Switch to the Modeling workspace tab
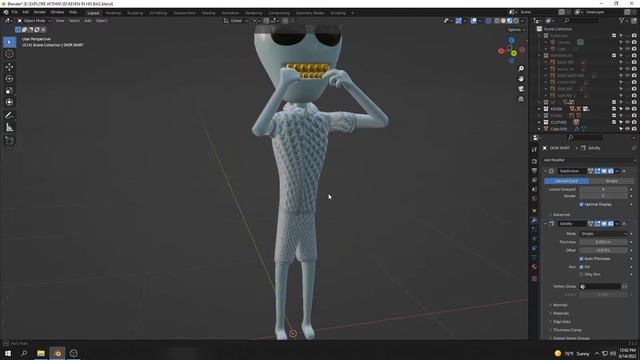Viewport: 640px width, 360px height. click(113, 13)
